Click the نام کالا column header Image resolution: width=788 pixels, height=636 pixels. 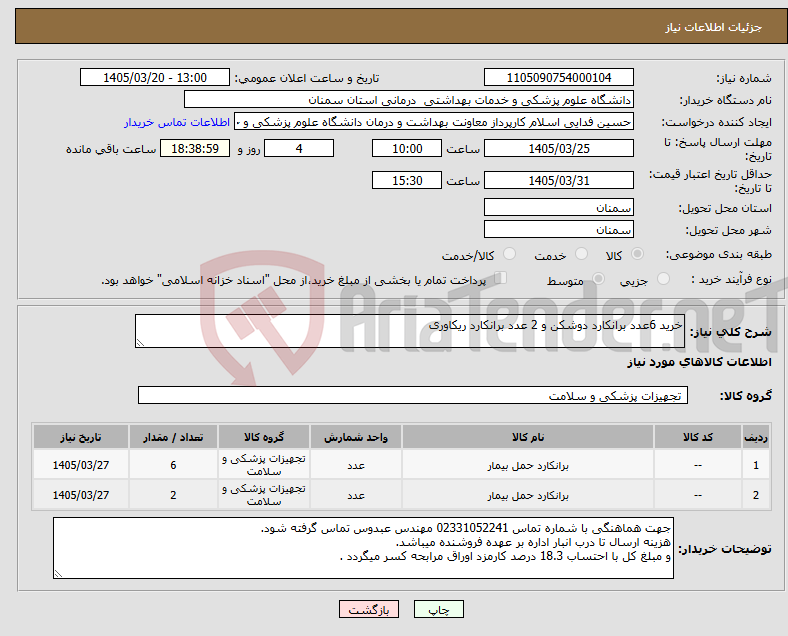point(528,437)
